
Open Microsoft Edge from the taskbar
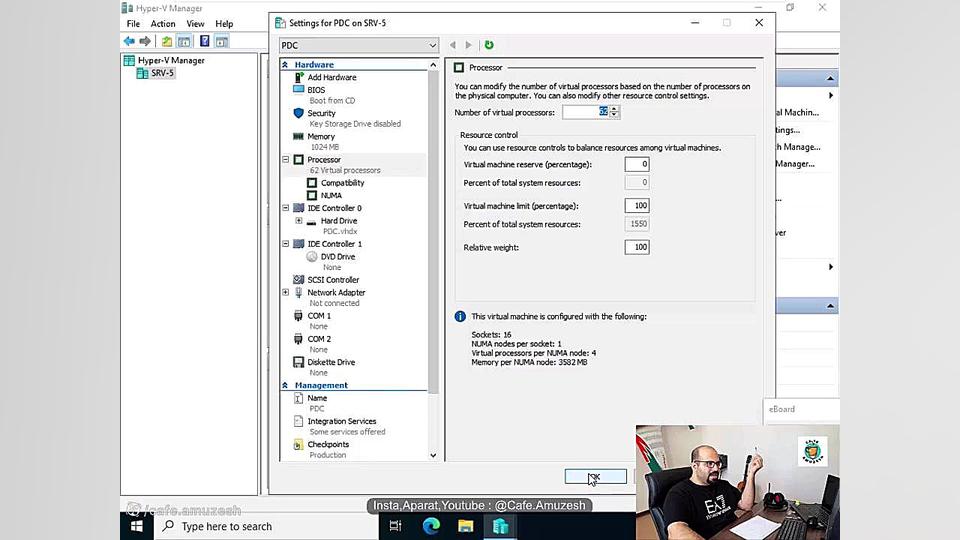(x=431, y=526)
